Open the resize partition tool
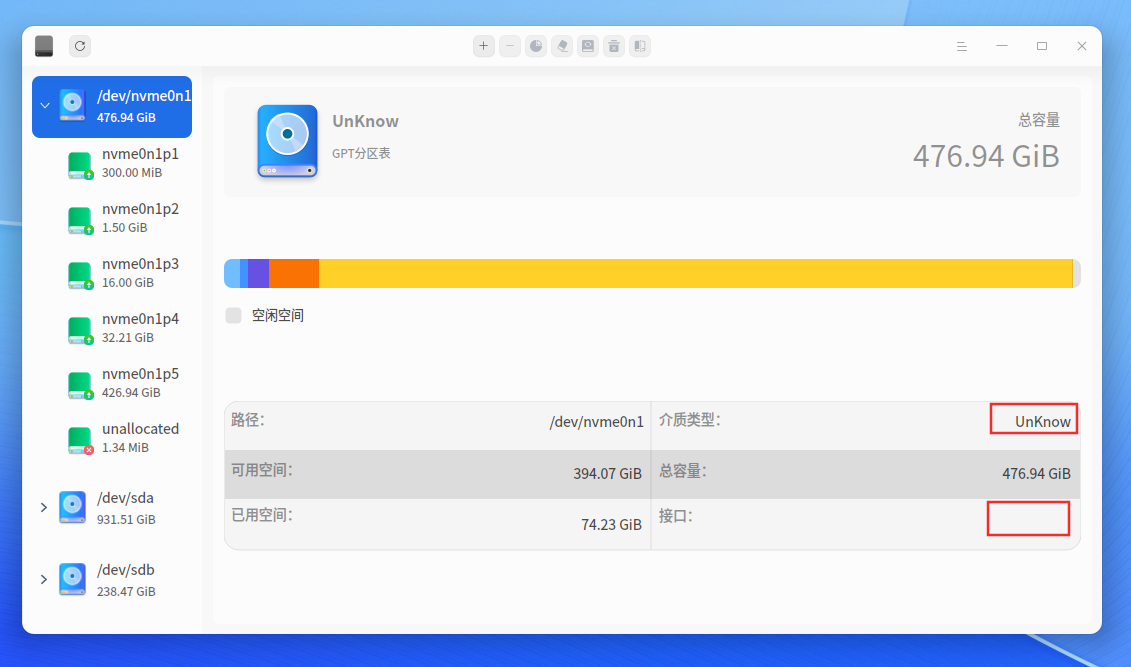 click(x=640, y=46)
